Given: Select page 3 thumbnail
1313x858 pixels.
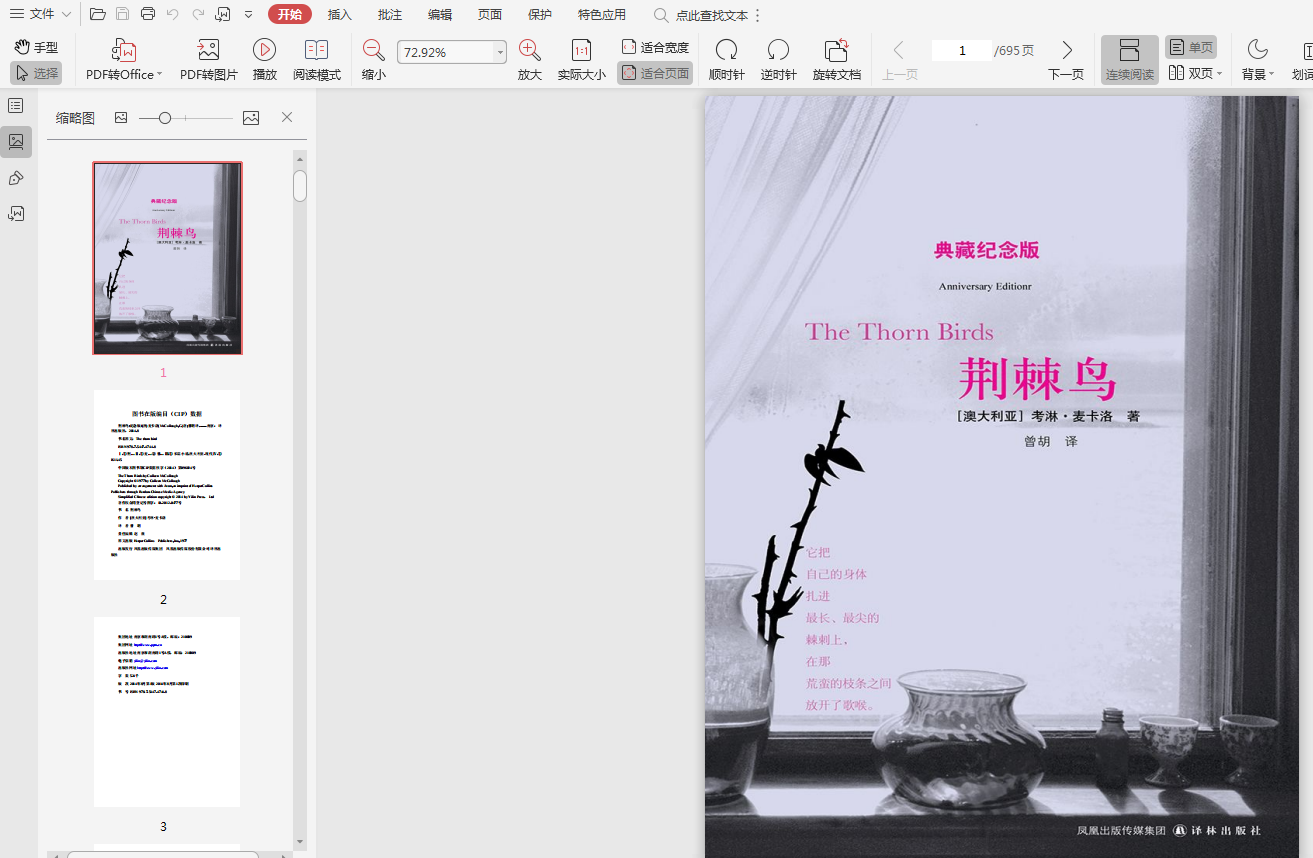Looking at the screenshot, I should [167, 712].
